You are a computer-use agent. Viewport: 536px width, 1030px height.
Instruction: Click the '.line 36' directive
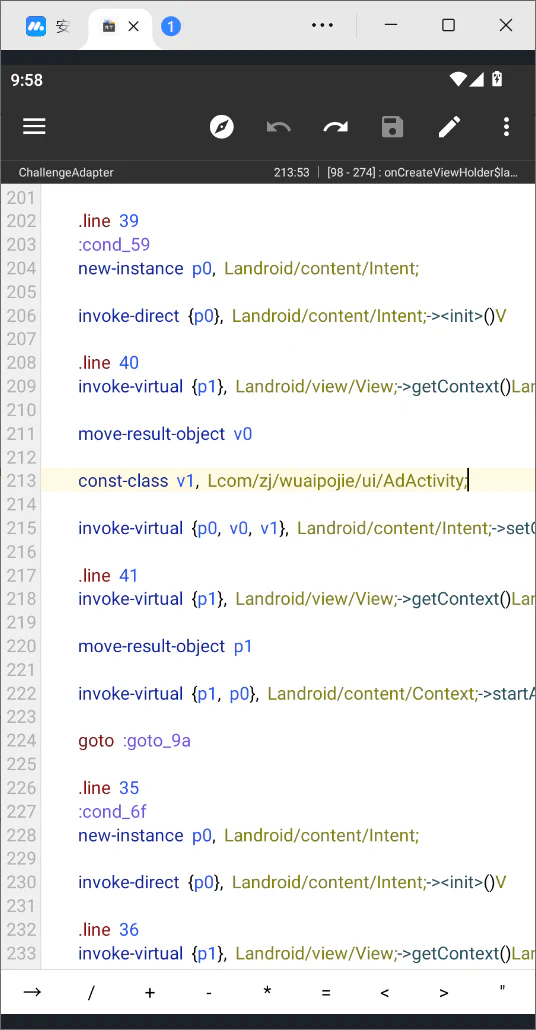(108, 929)
